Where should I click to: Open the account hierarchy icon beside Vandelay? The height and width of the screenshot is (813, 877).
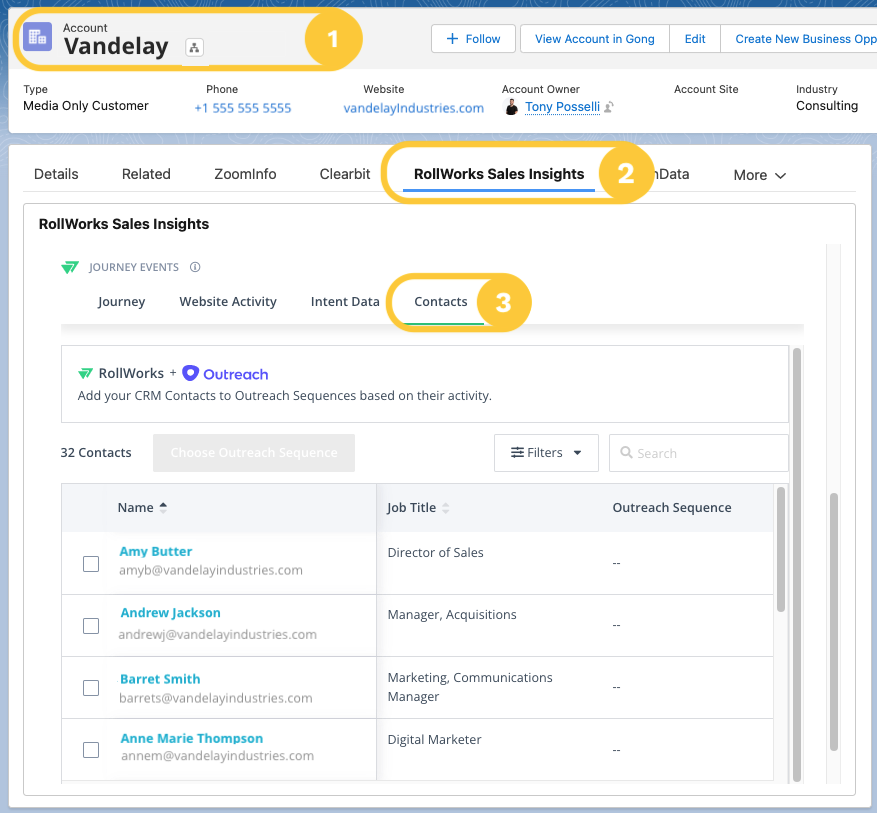(194, 48)
